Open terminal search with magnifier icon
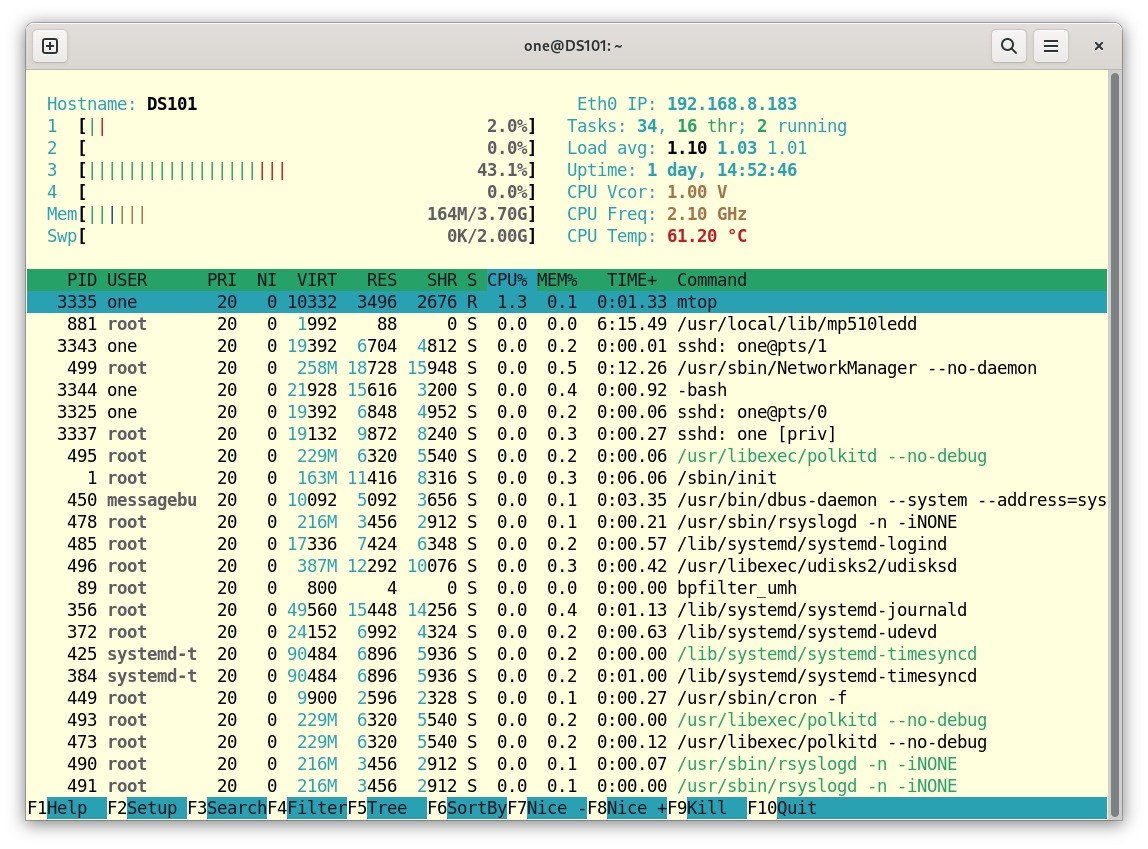1148x849 pixels. [x=1008, y=46]
